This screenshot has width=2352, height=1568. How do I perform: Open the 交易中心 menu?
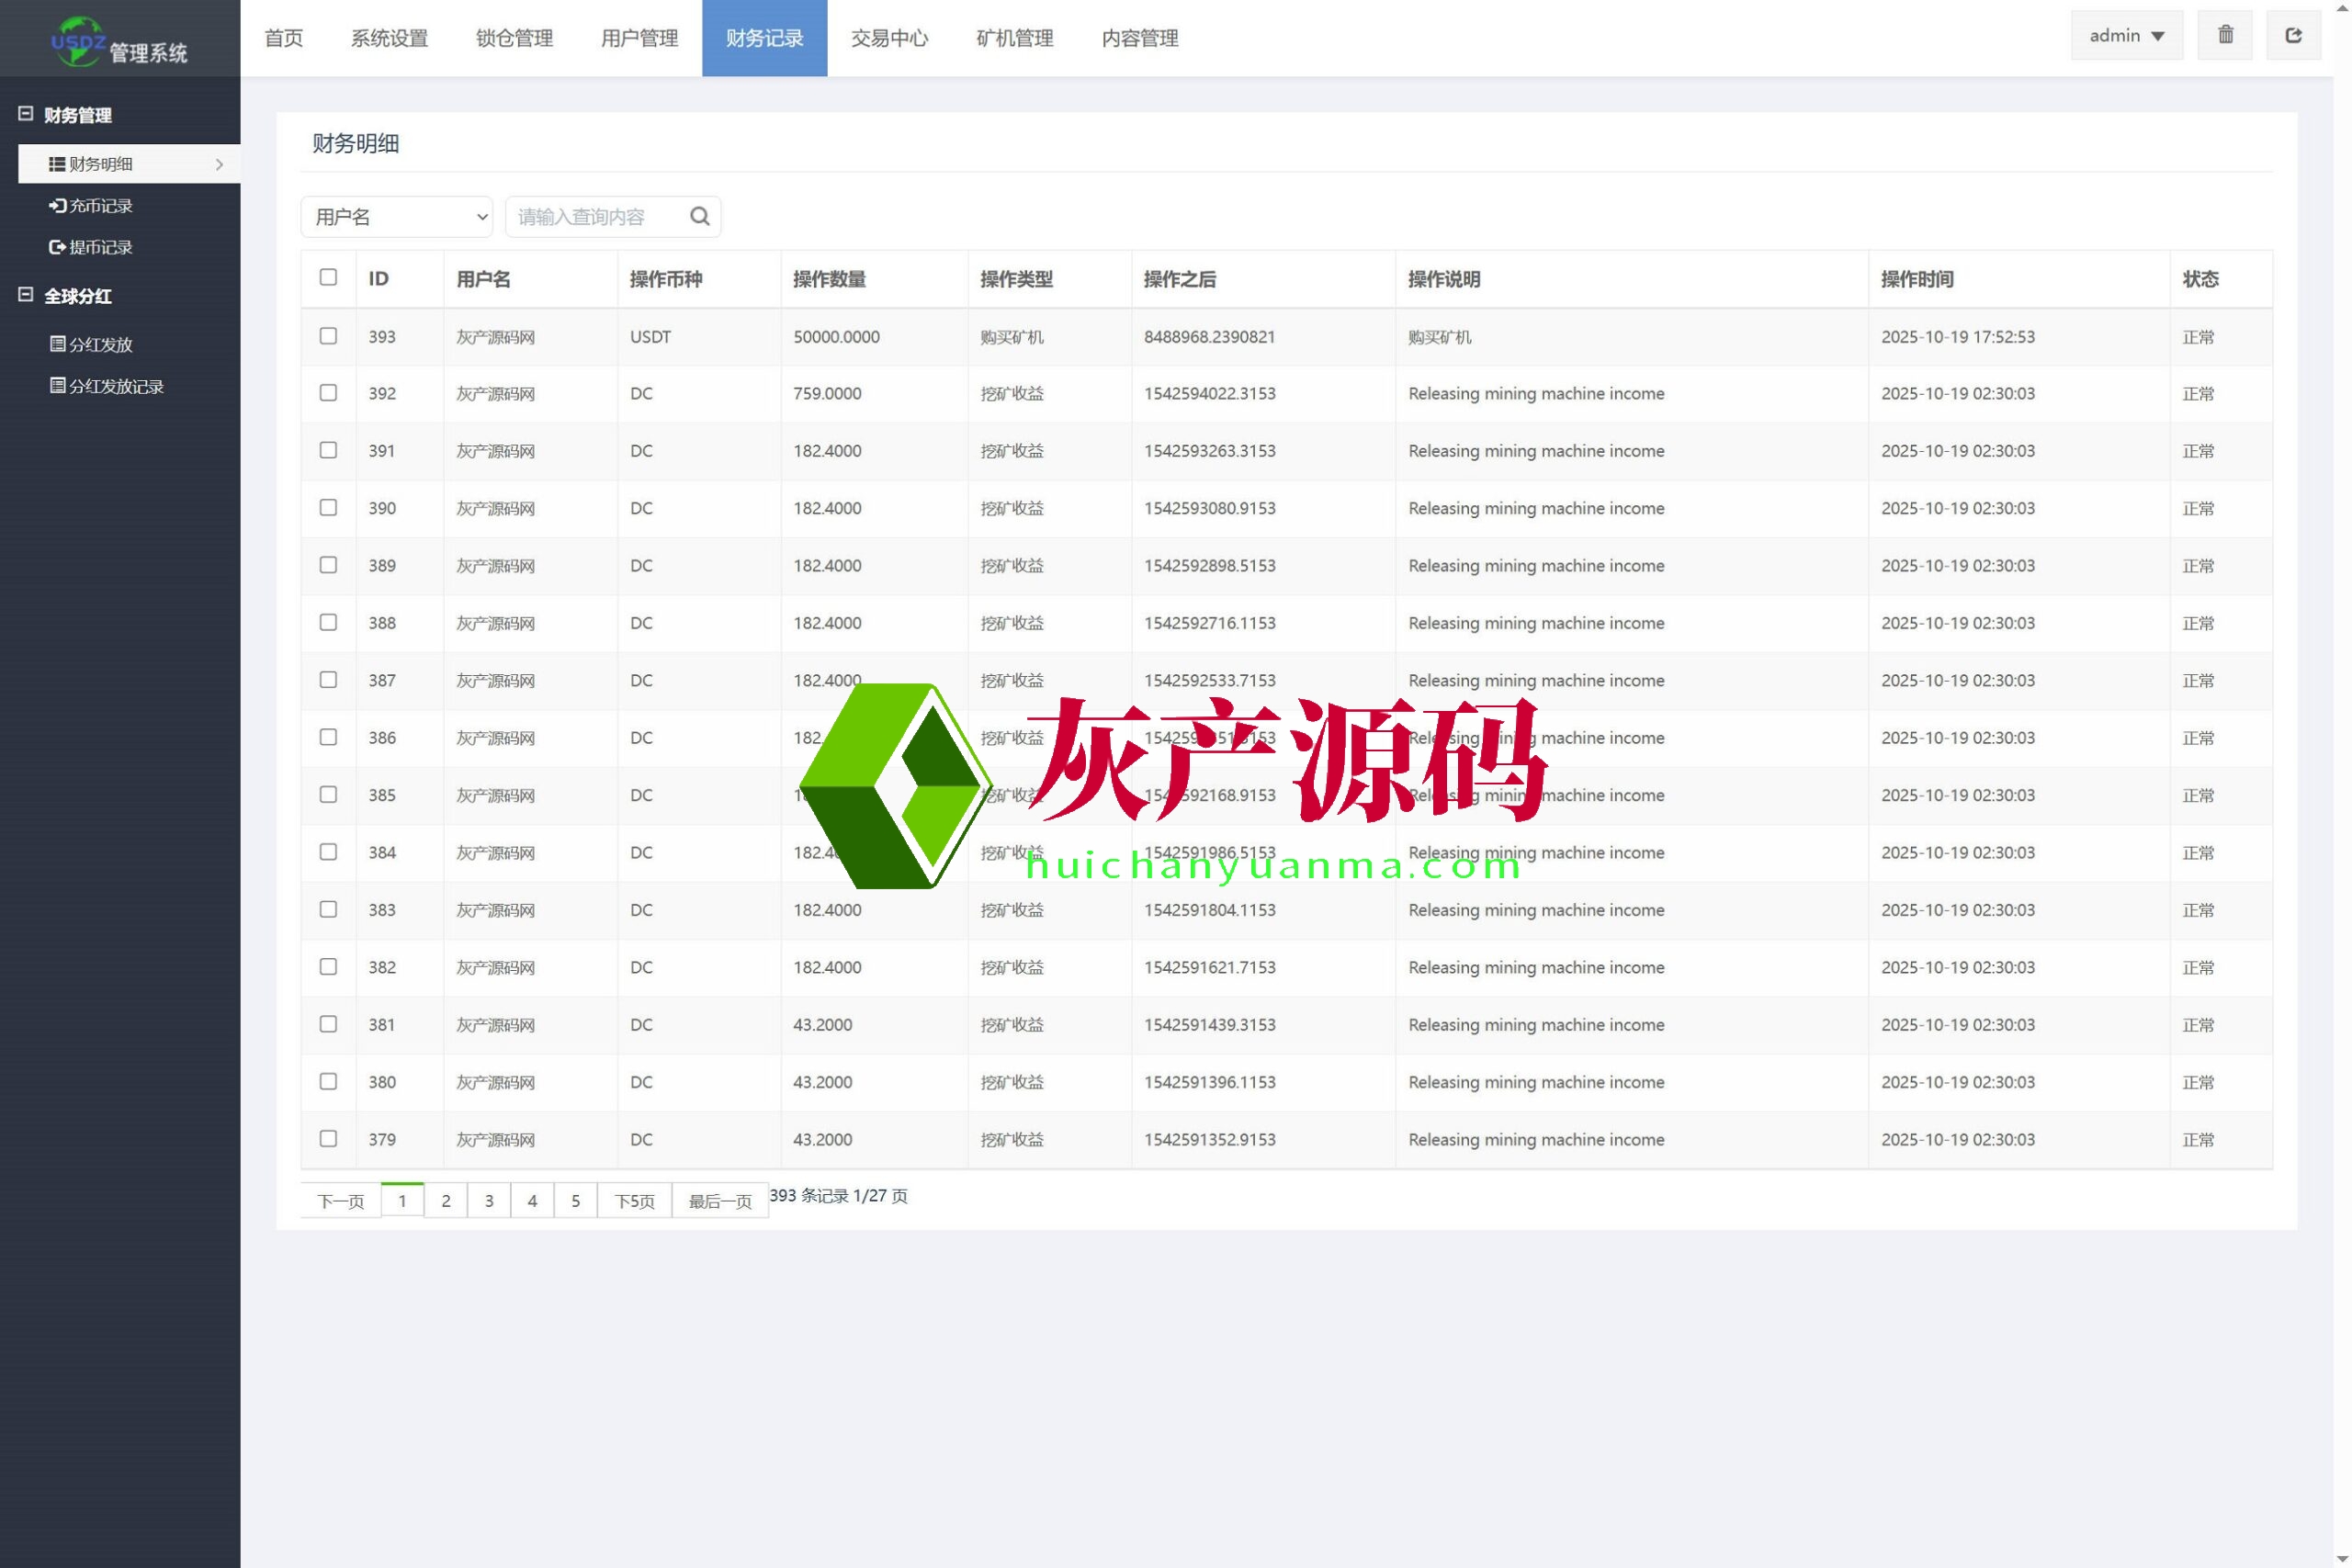click(x=888, y=38)
